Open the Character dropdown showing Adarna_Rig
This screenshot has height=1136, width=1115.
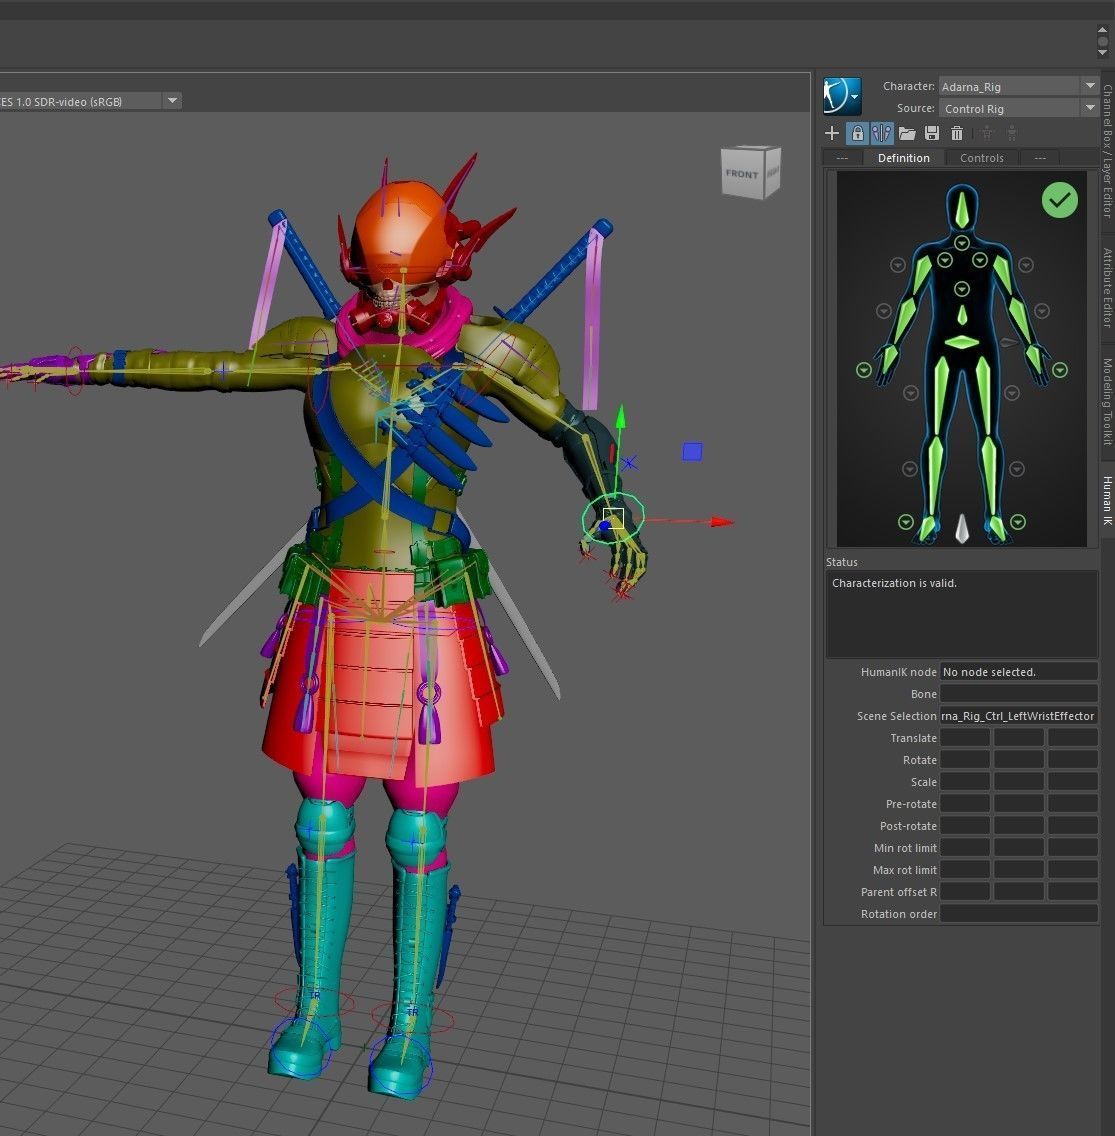1017,86
